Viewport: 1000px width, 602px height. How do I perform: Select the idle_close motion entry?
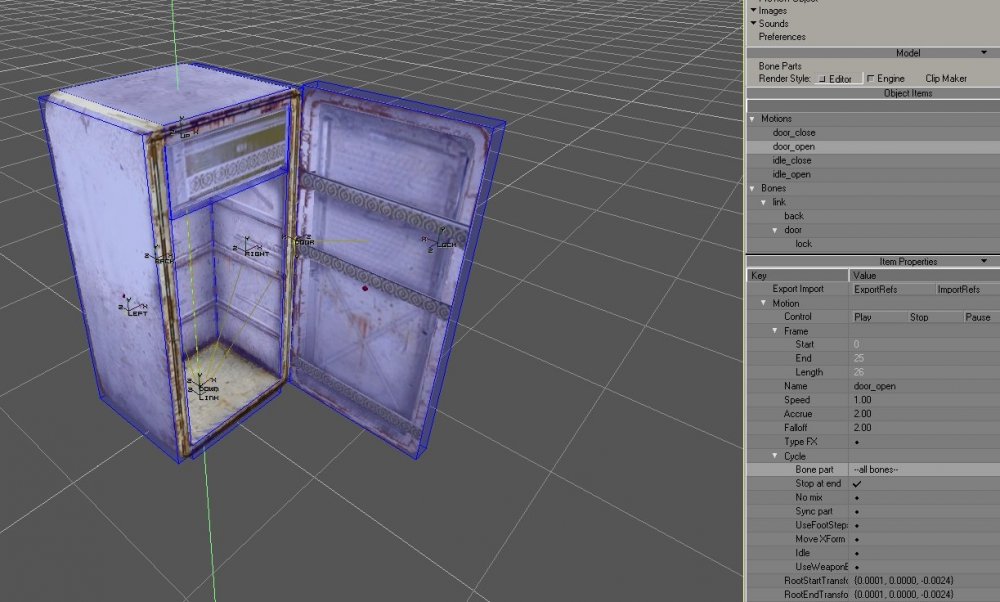pyautogui.click(x=790, y=160)
